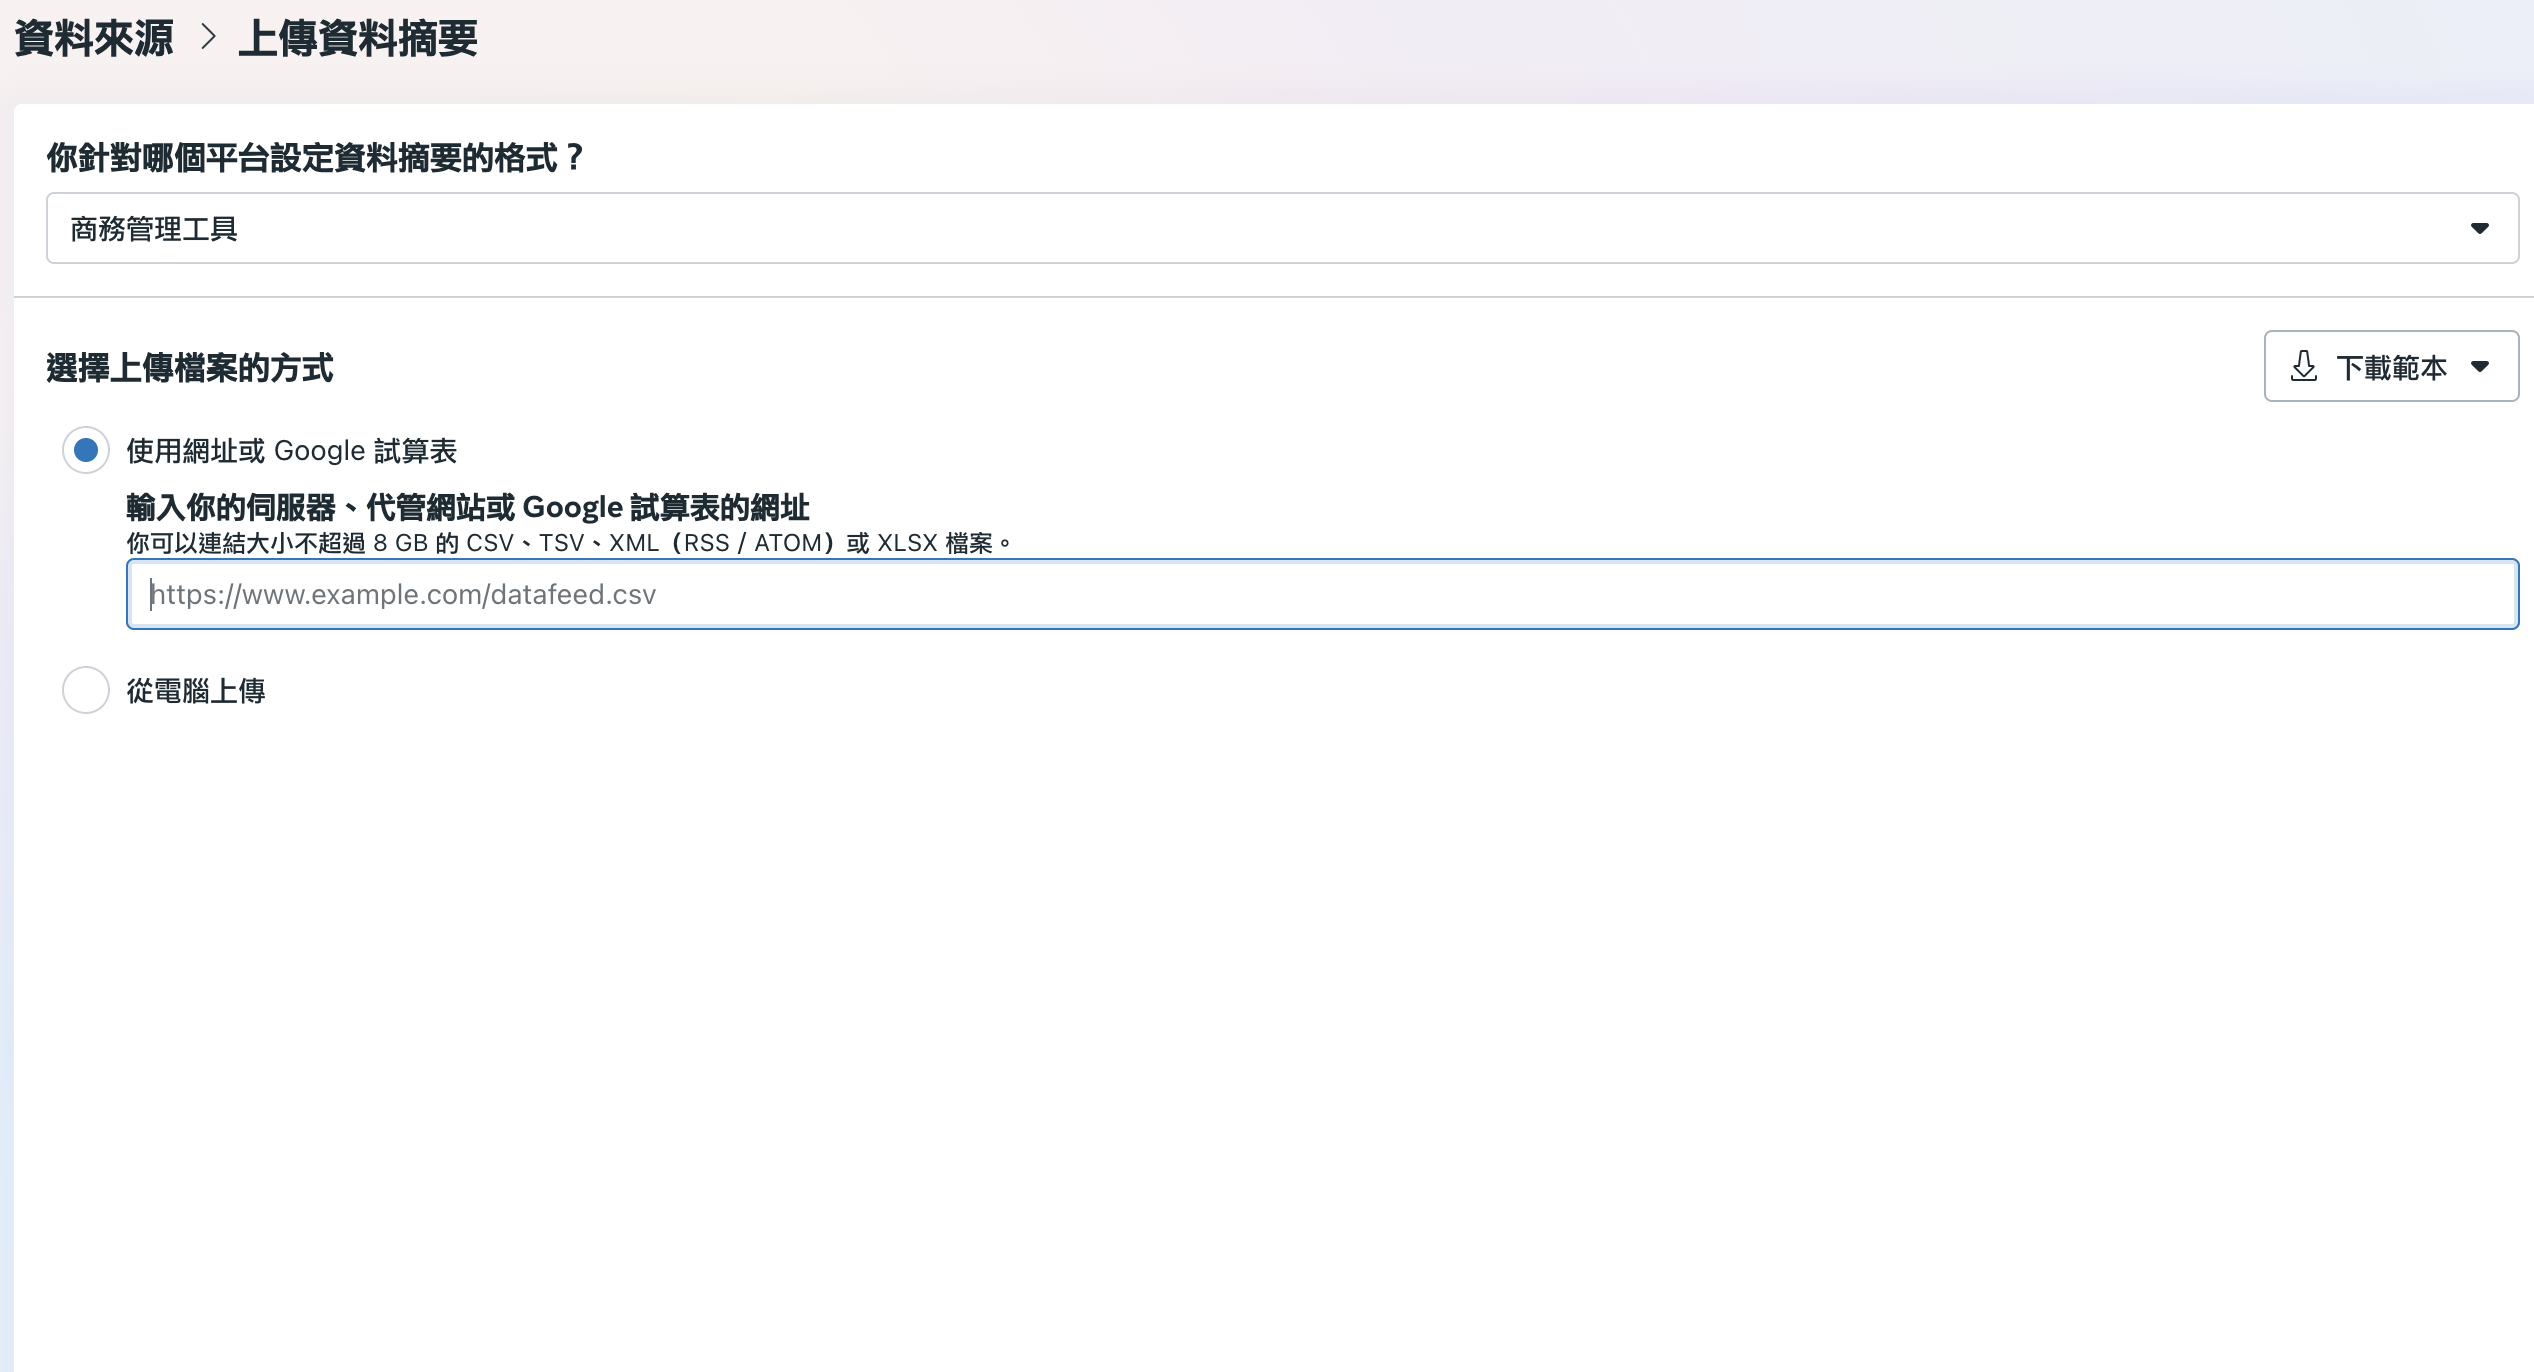Open the 商務管理工具 platform select box

(x=1280, y=229)
